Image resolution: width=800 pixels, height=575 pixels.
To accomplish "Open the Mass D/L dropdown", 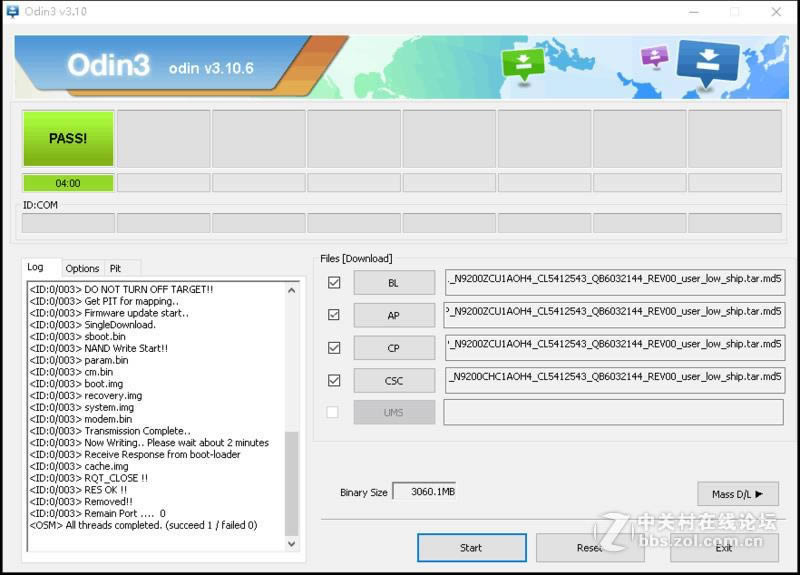I will coord(738,494).
